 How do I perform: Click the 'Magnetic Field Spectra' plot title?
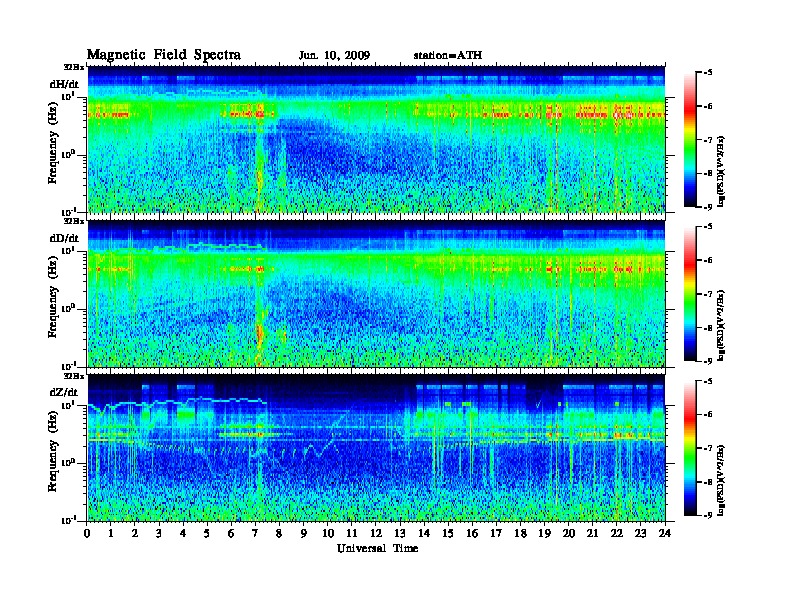164,55
